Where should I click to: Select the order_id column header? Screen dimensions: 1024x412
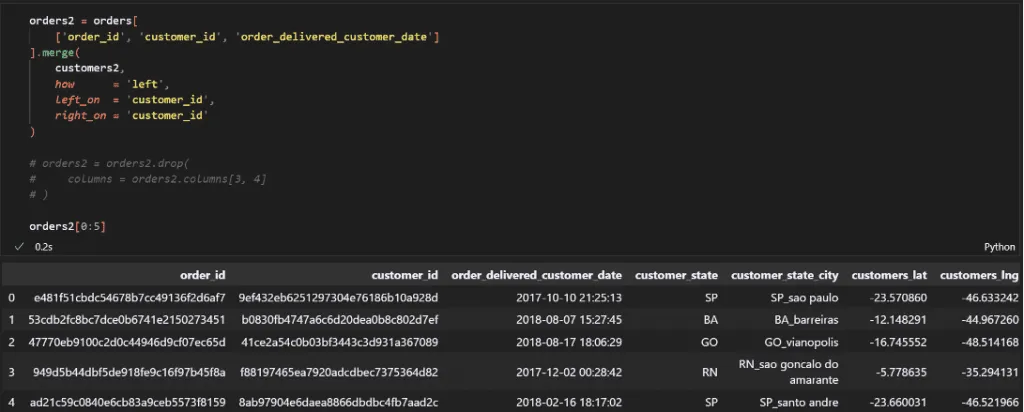pos(202,276)
